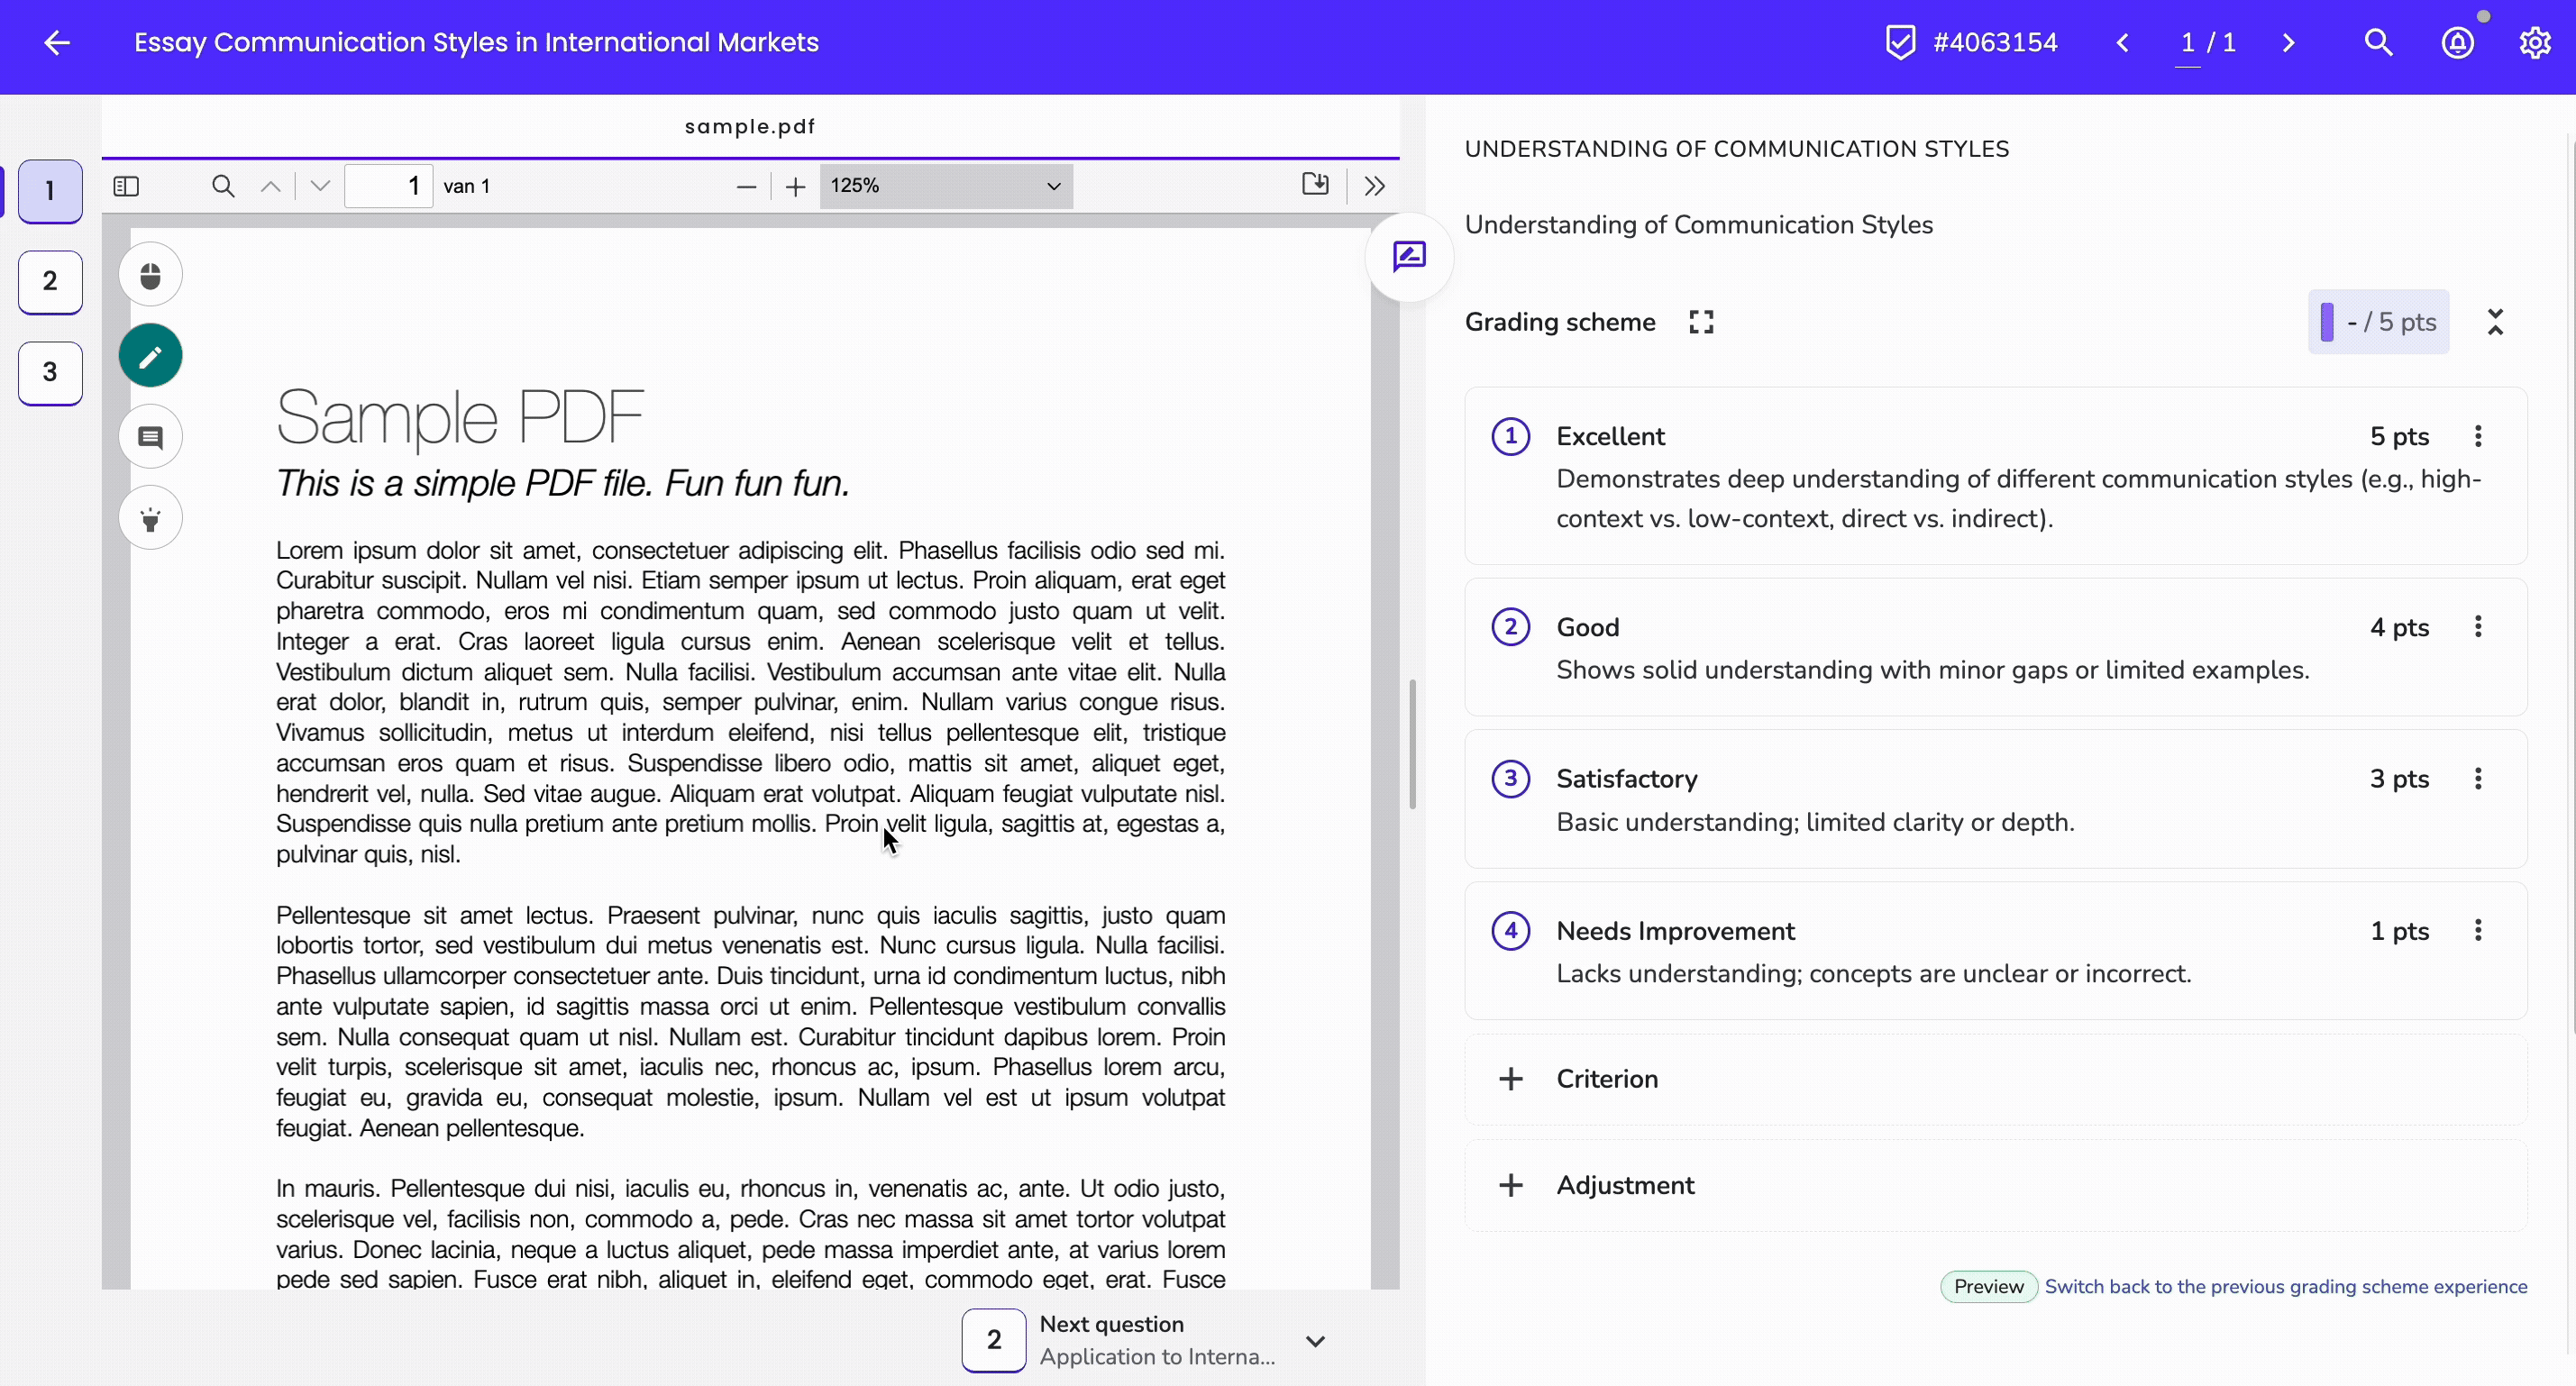Download the sample.pdf file

click(x=1315, y=184)
